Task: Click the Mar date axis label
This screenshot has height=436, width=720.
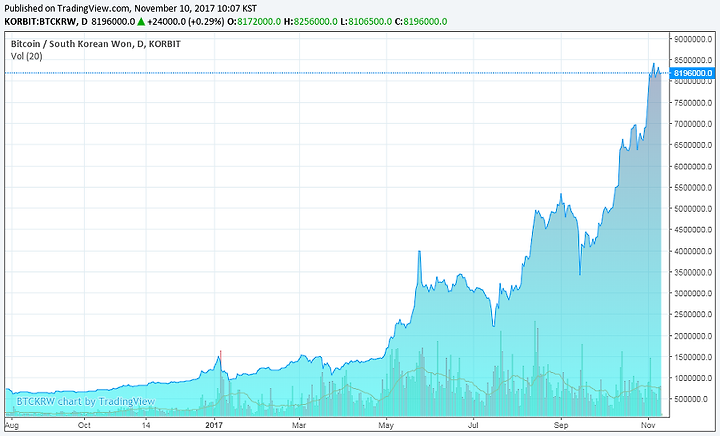Action: coord(299,425)
